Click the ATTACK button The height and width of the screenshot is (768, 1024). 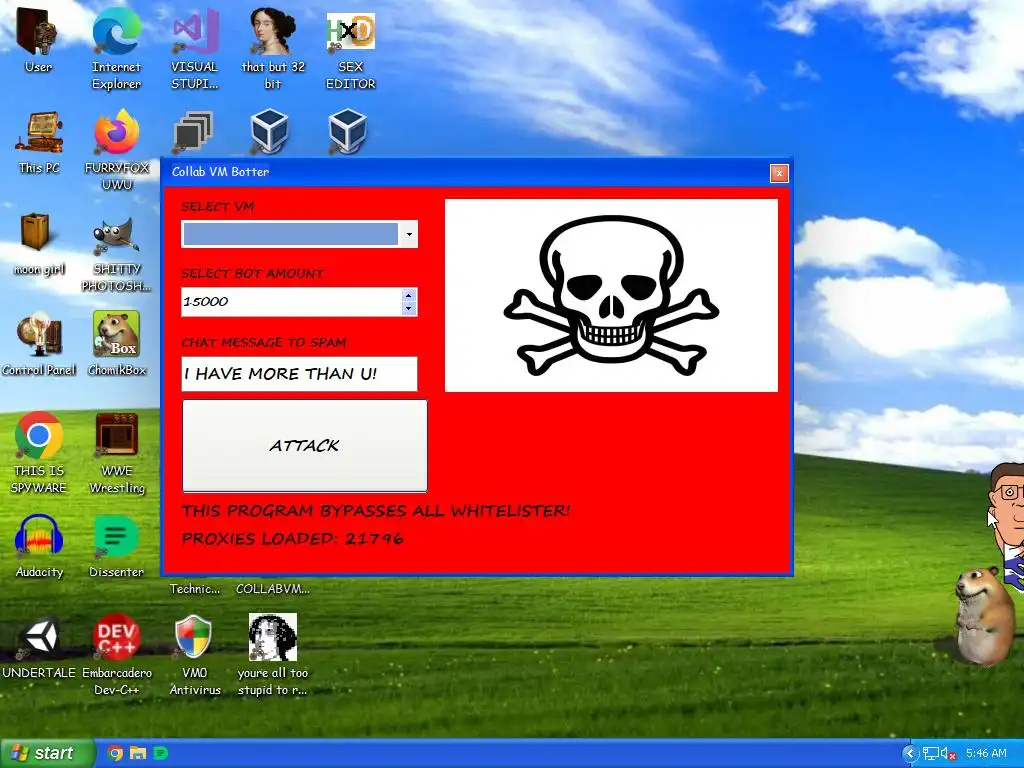click(x=304, y=445)
